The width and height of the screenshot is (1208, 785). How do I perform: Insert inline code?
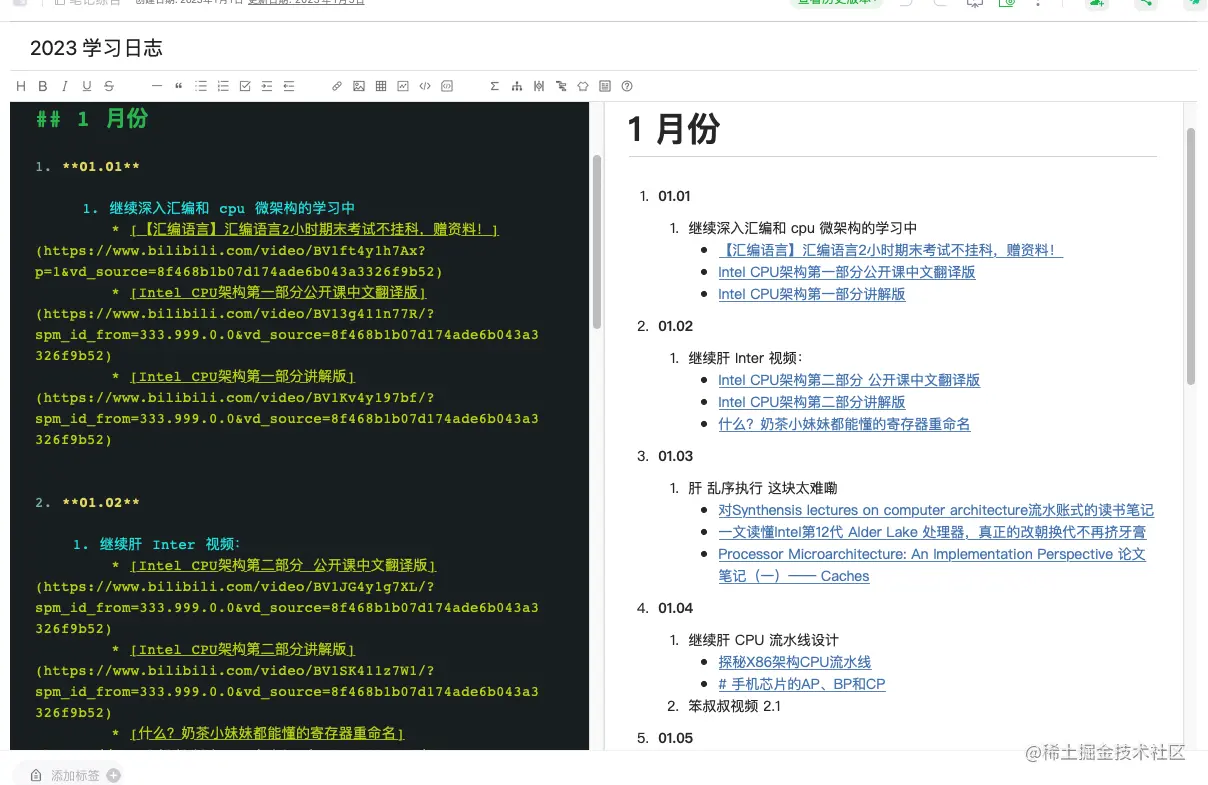(x=425, y=86)
